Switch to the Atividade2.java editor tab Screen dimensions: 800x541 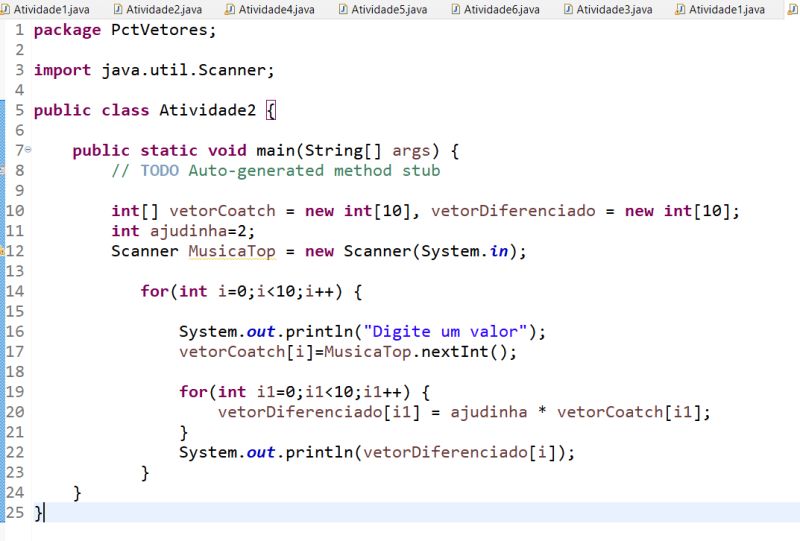pos(158,9)
